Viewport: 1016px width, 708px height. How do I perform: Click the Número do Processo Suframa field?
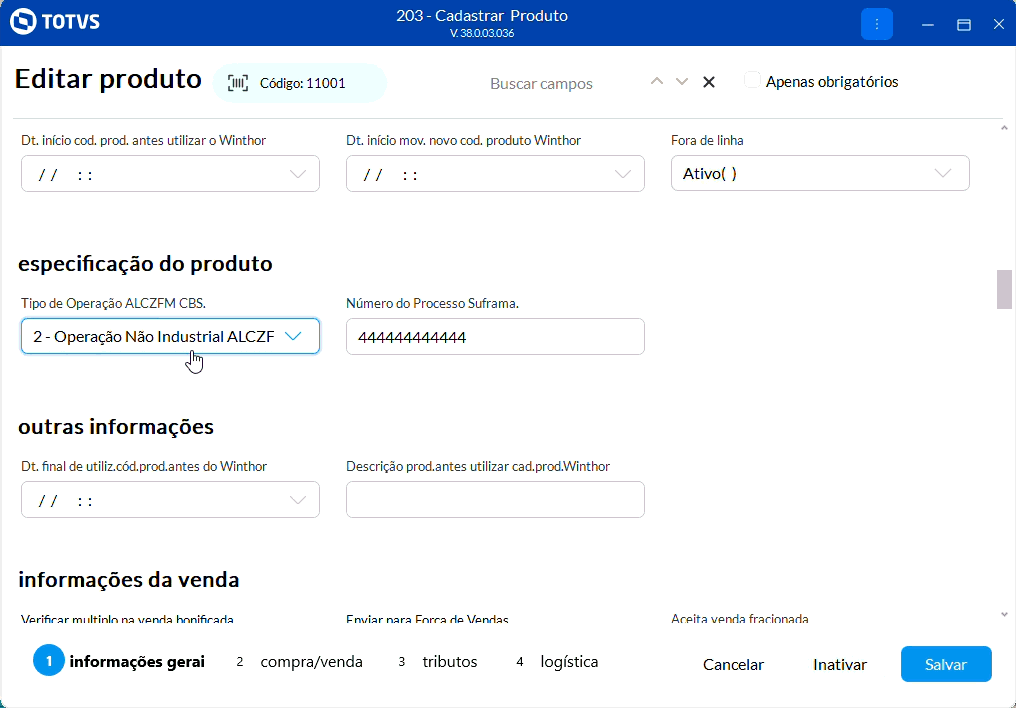coord(495,336)
